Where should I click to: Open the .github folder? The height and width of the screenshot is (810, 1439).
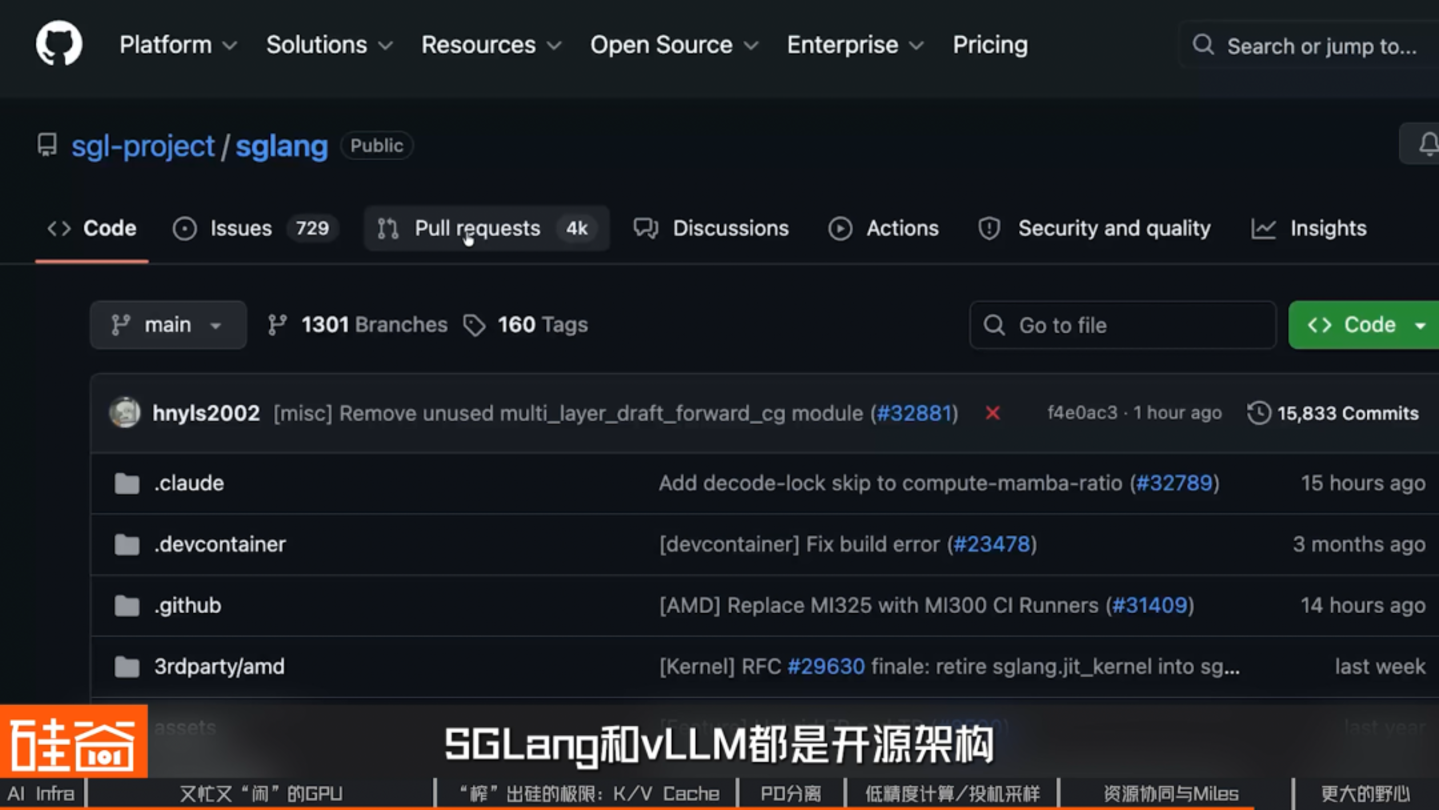(x=188, y=605)
